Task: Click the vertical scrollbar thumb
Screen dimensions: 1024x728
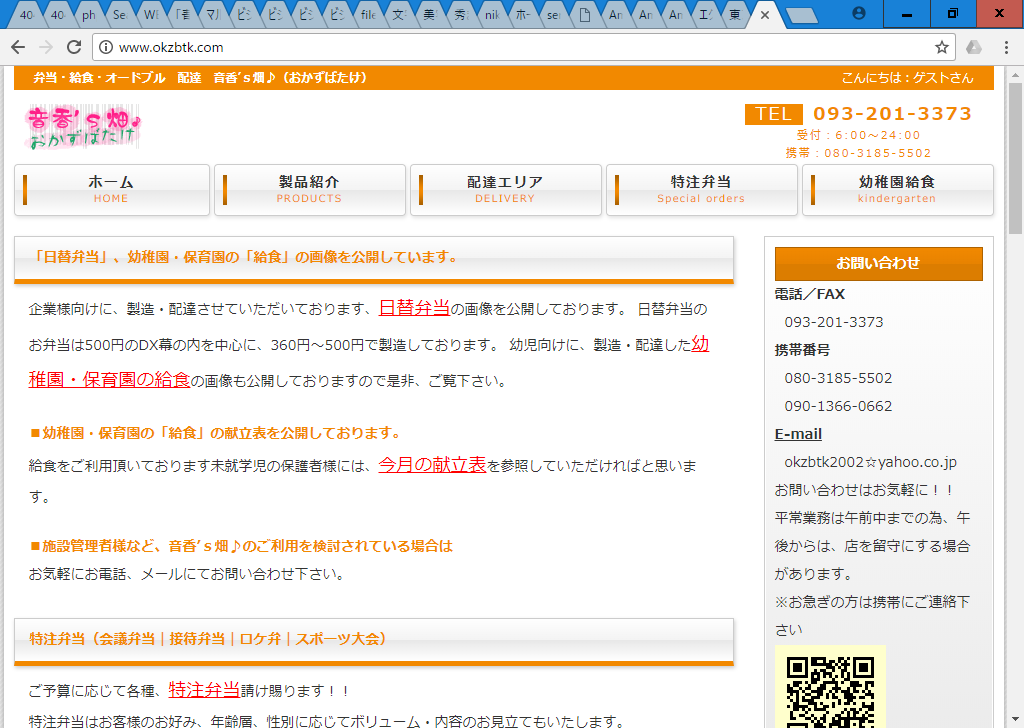Action: [1015, 158]
